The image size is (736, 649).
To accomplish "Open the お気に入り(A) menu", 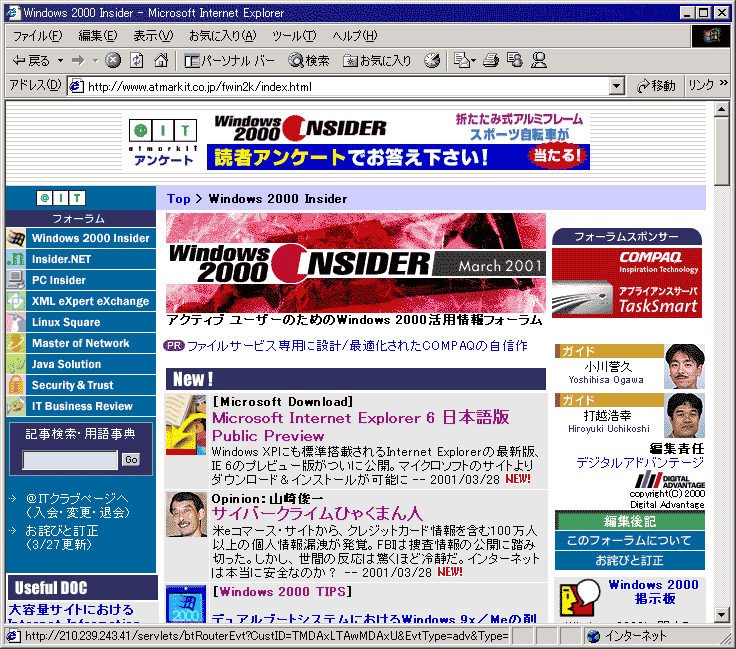I will point(222,36).
